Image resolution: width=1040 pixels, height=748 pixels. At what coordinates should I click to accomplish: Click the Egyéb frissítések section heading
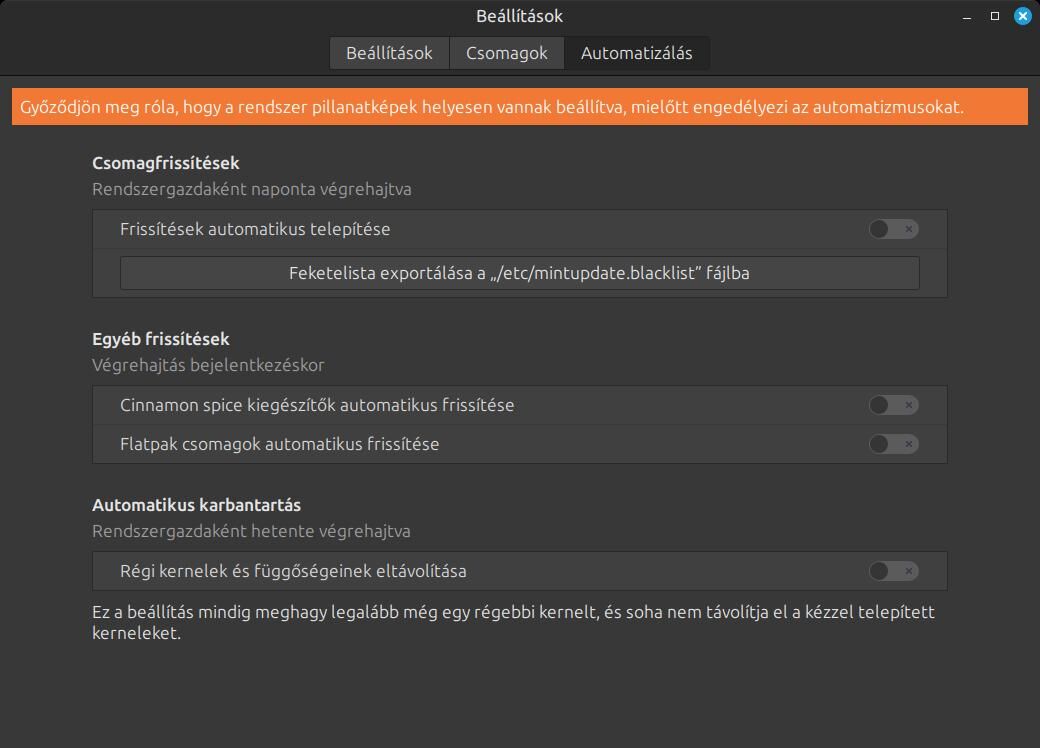click(x=161, y=339)
